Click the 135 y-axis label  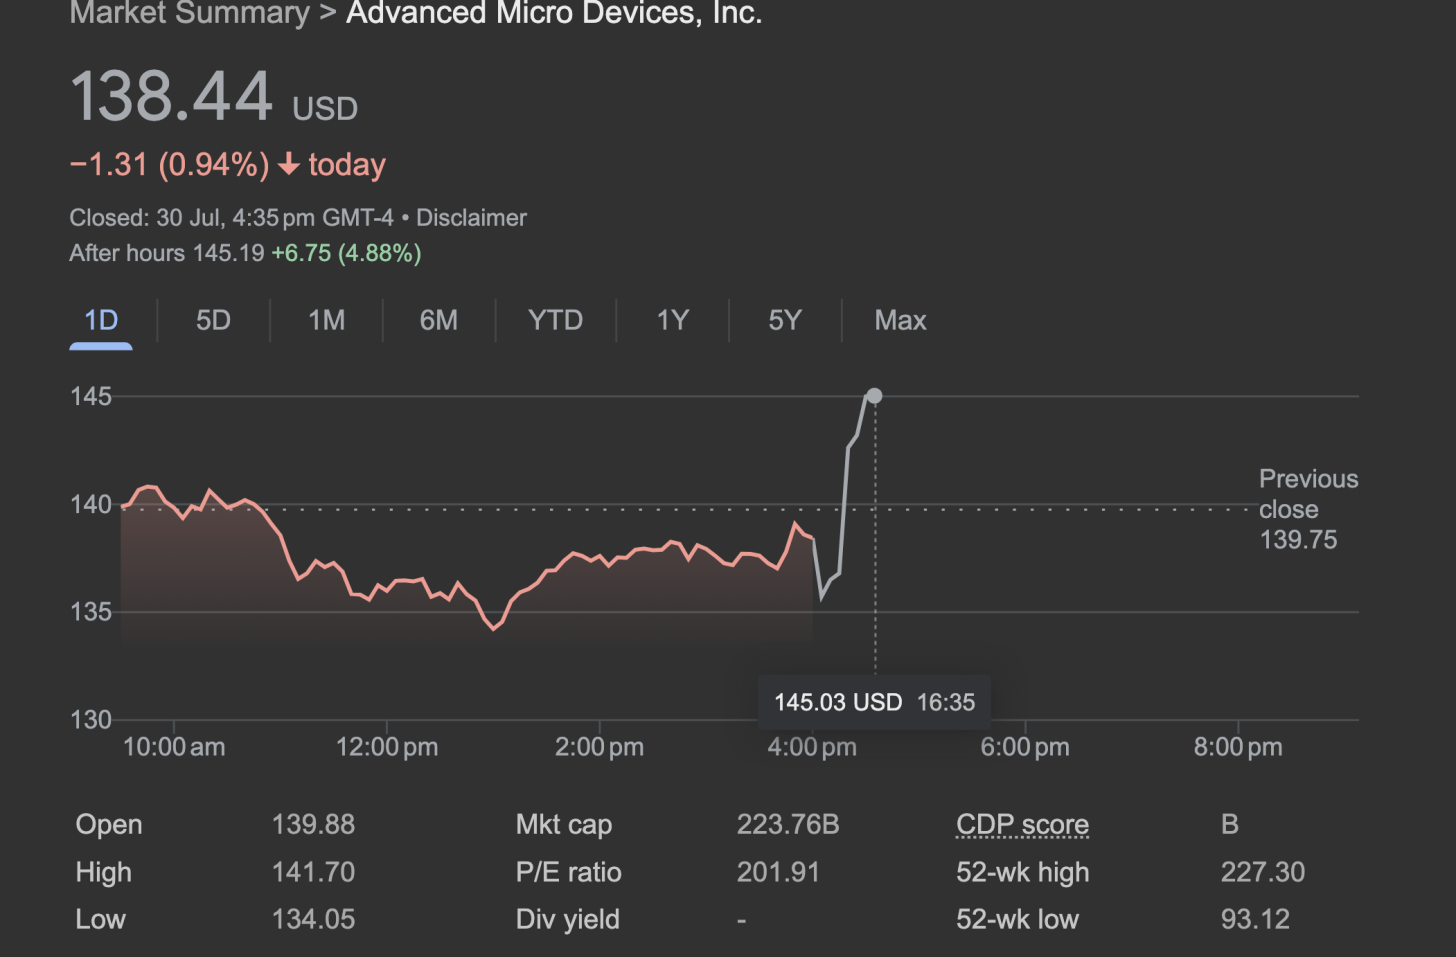(90, 611)
